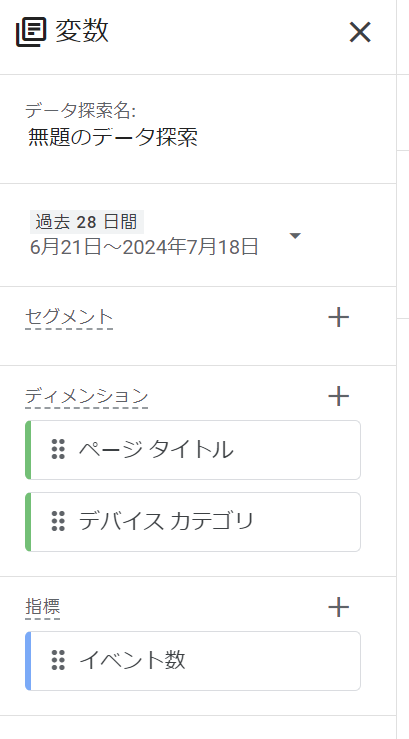Select the デバイス カテゴリ dimension chip
Viewport: 409px width, 739px height.
click(x=193, y=522)
